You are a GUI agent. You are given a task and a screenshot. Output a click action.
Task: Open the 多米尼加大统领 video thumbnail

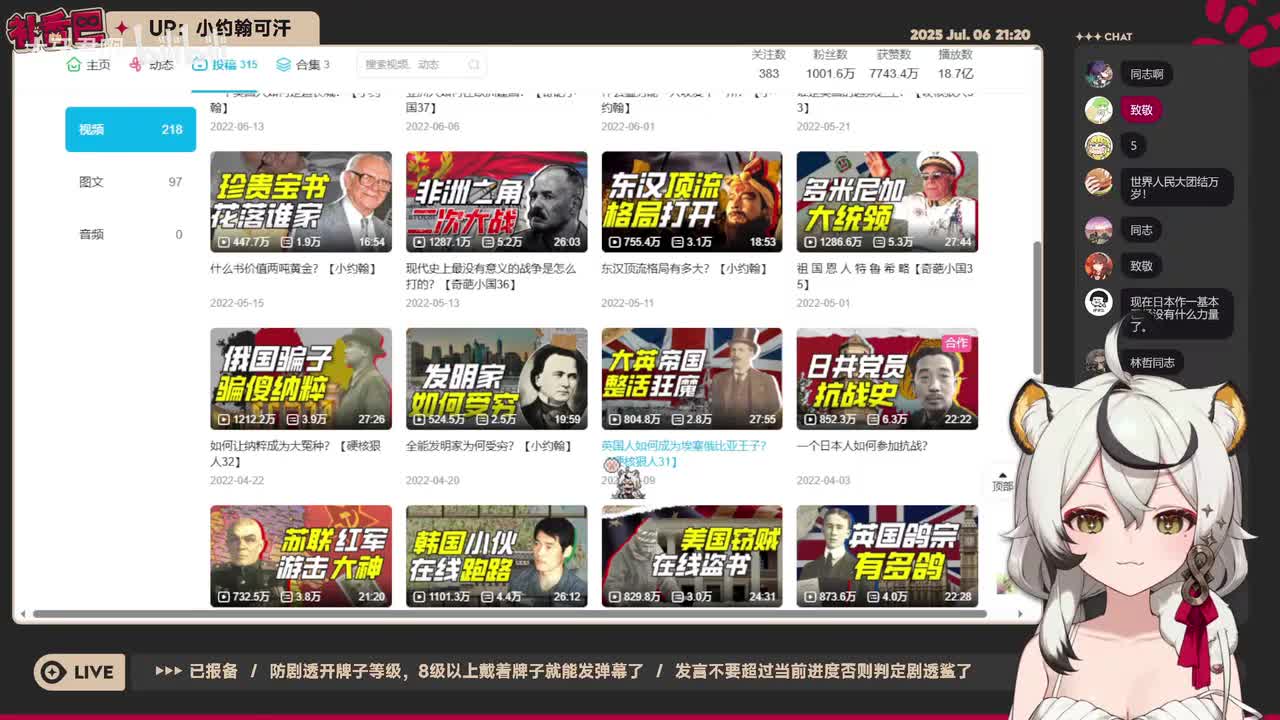tap(887, 202)
